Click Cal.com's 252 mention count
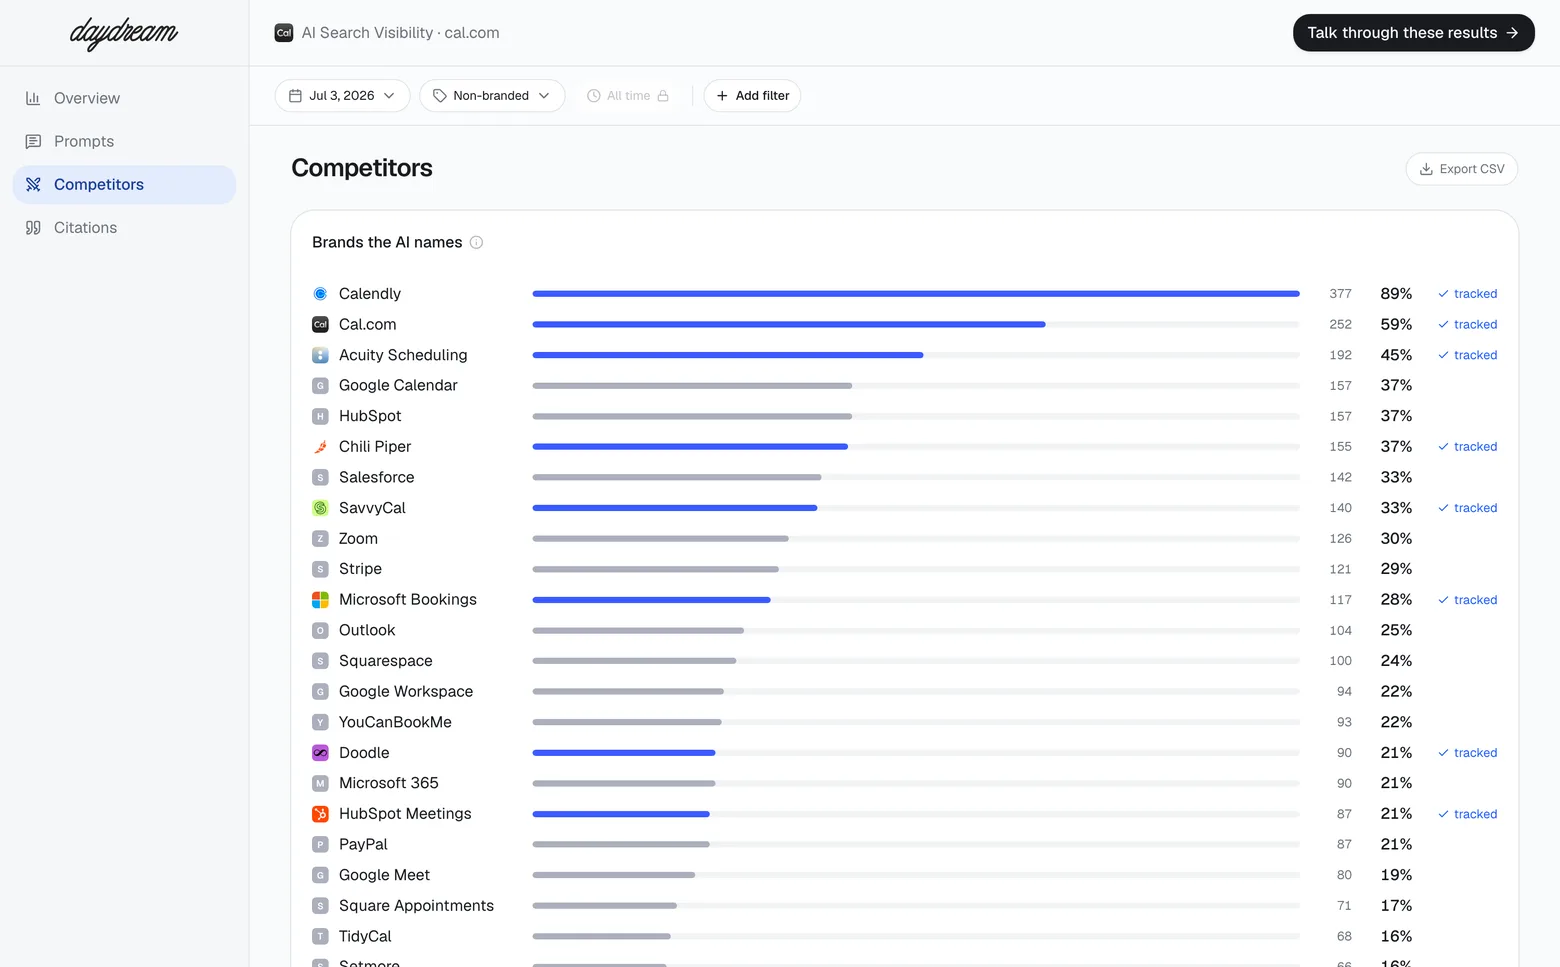The height and width of the screenshot is (967, 1560). pyautogui.click(x=1340, y=325)
